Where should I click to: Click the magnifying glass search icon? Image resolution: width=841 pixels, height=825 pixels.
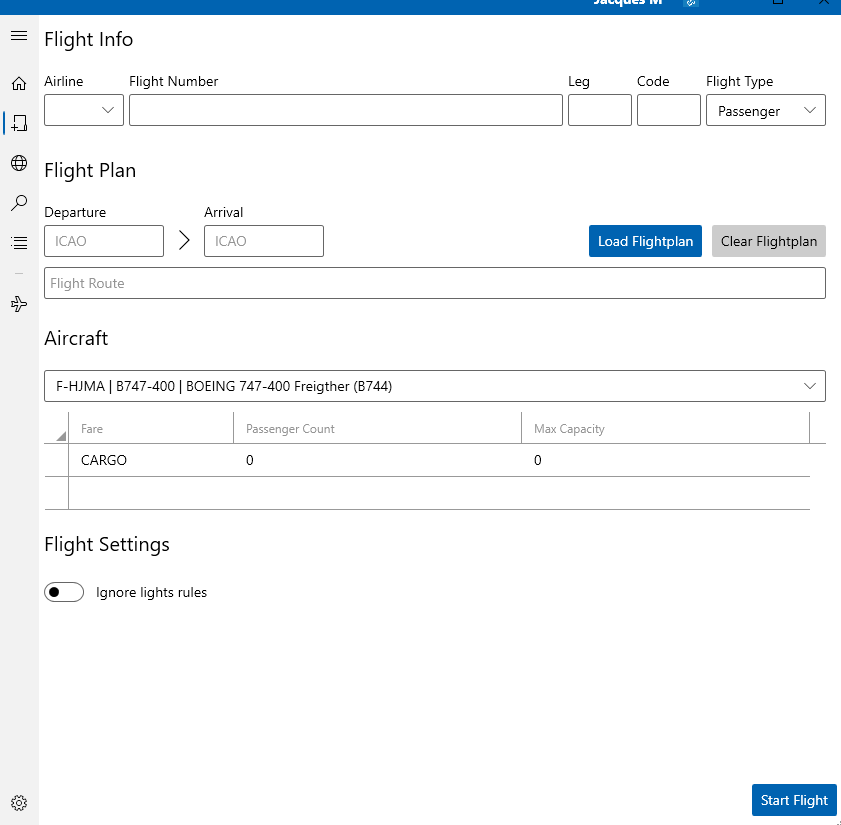pos(18,203)
